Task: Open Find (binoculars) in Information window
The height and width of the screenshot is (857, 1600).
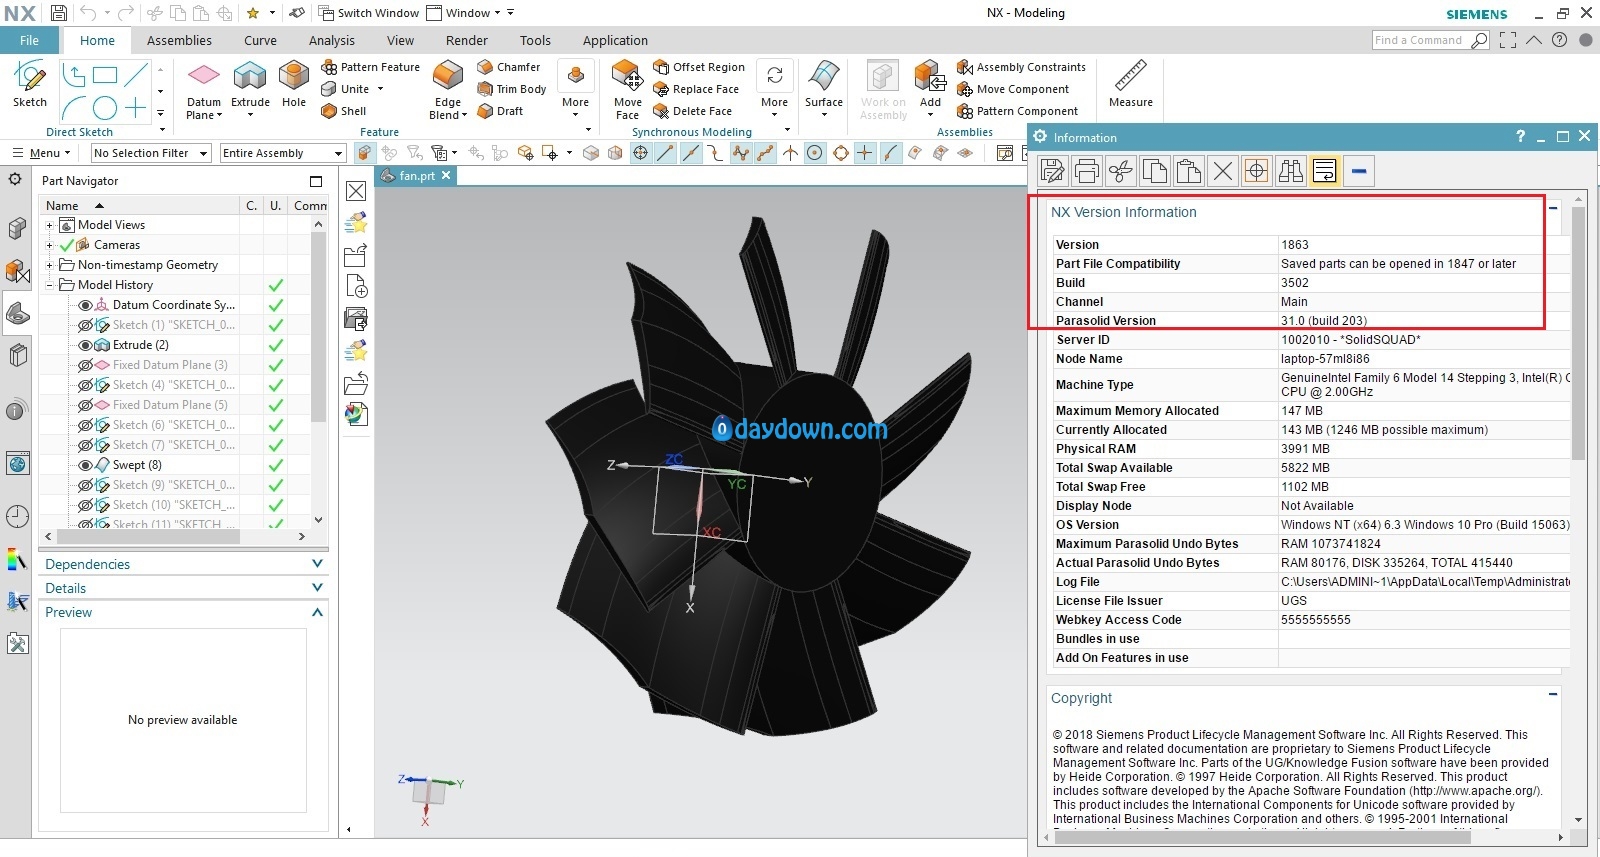Action: (1291, 171)
